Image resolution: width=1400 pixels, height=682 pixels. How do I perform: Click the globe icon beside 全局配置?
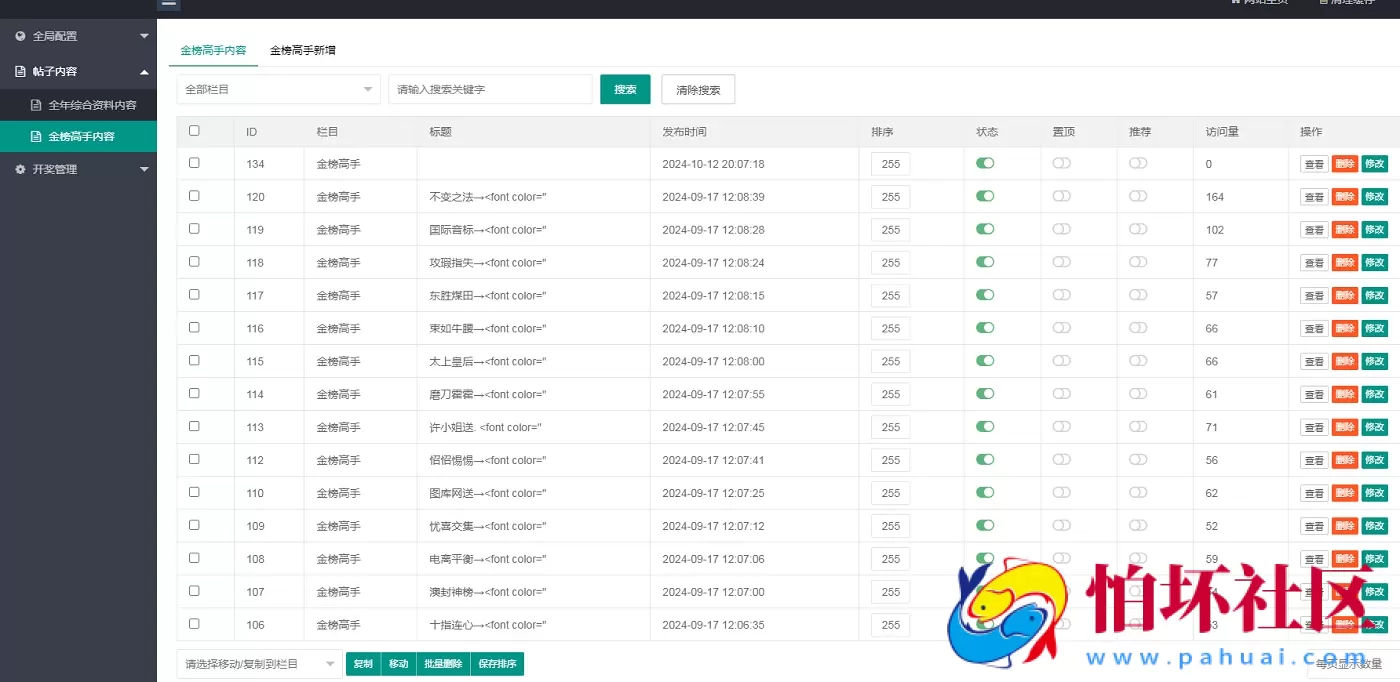click(21, 36)
